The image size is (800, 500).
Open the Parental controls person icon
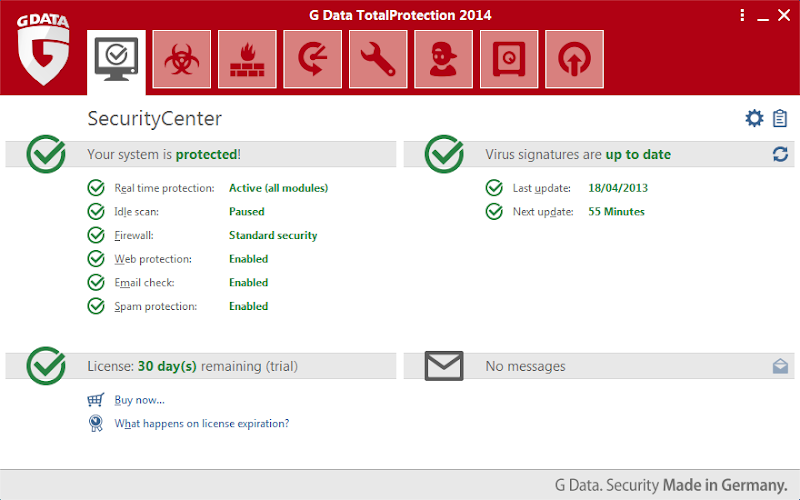pyautogui.click(x=443, y=59)
